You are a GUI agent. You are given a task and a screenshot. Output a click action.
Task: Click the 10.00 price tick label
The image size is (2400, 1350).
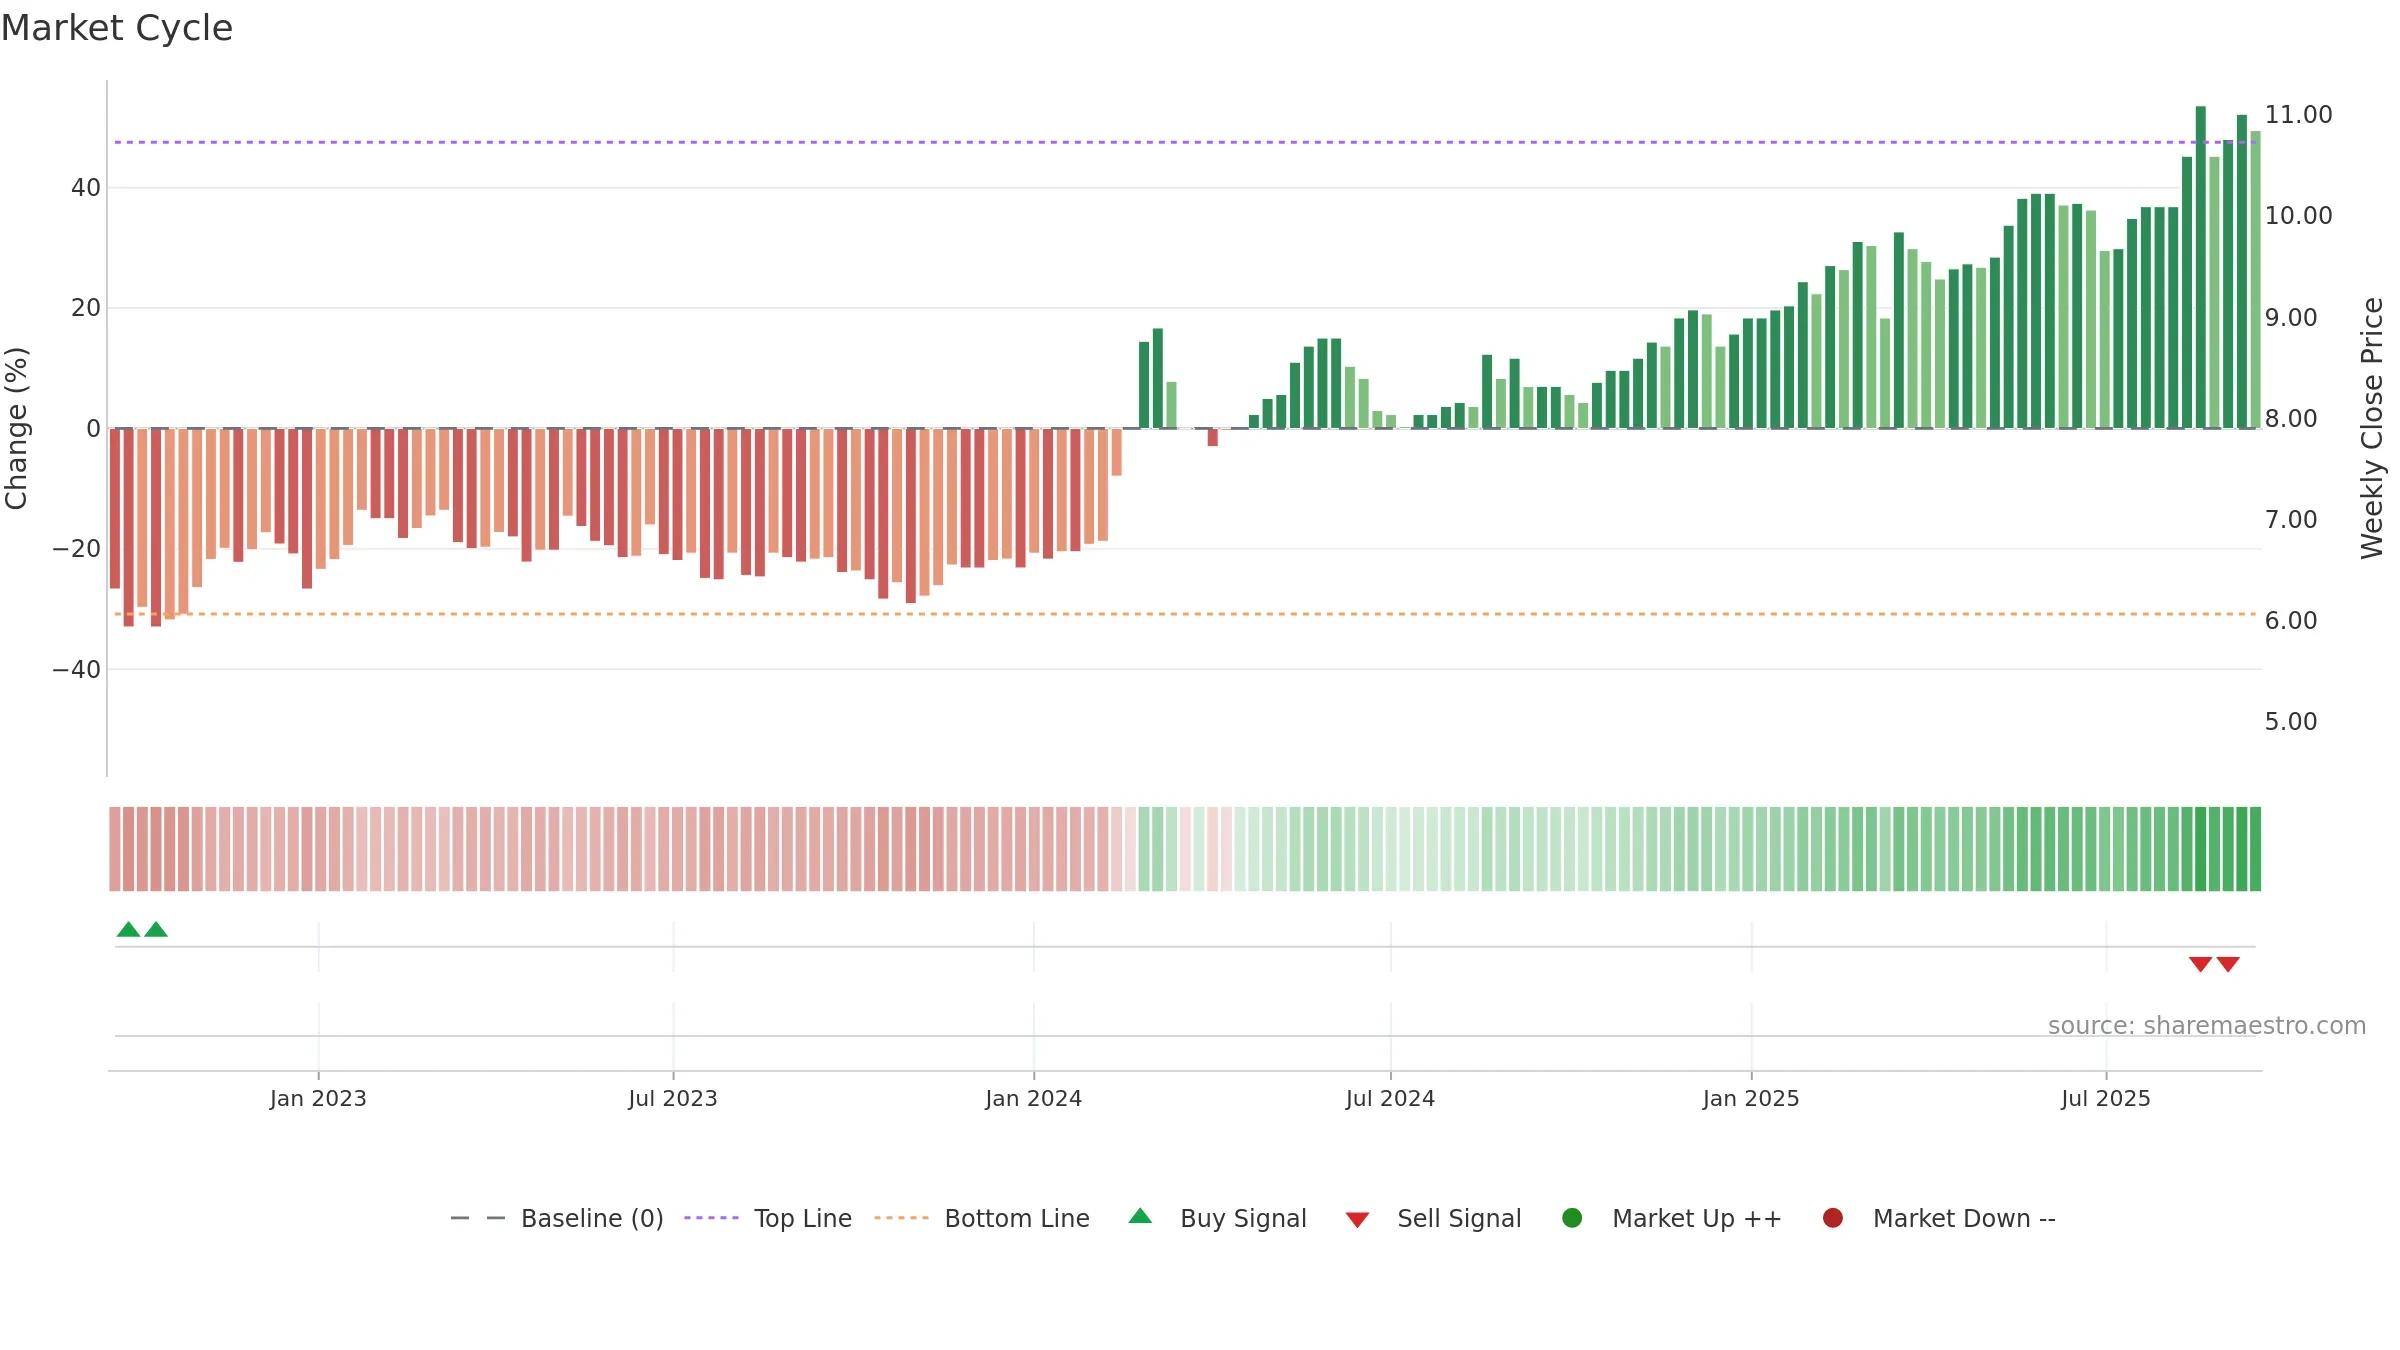click(x=2299, y=216)
